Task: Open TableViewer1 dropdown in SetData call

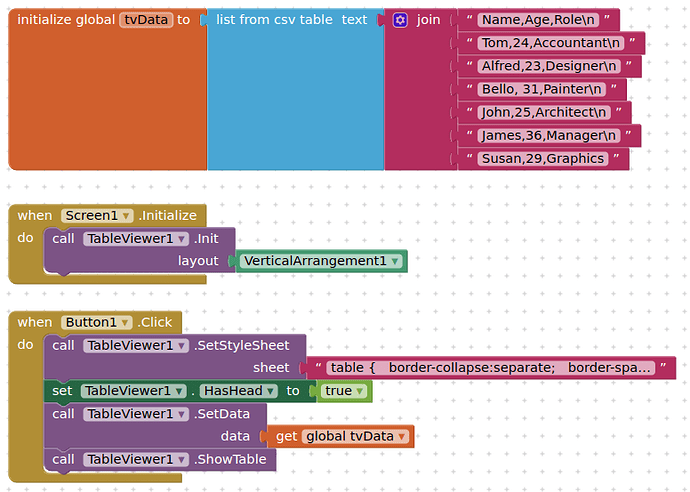Action: [136, 414]
